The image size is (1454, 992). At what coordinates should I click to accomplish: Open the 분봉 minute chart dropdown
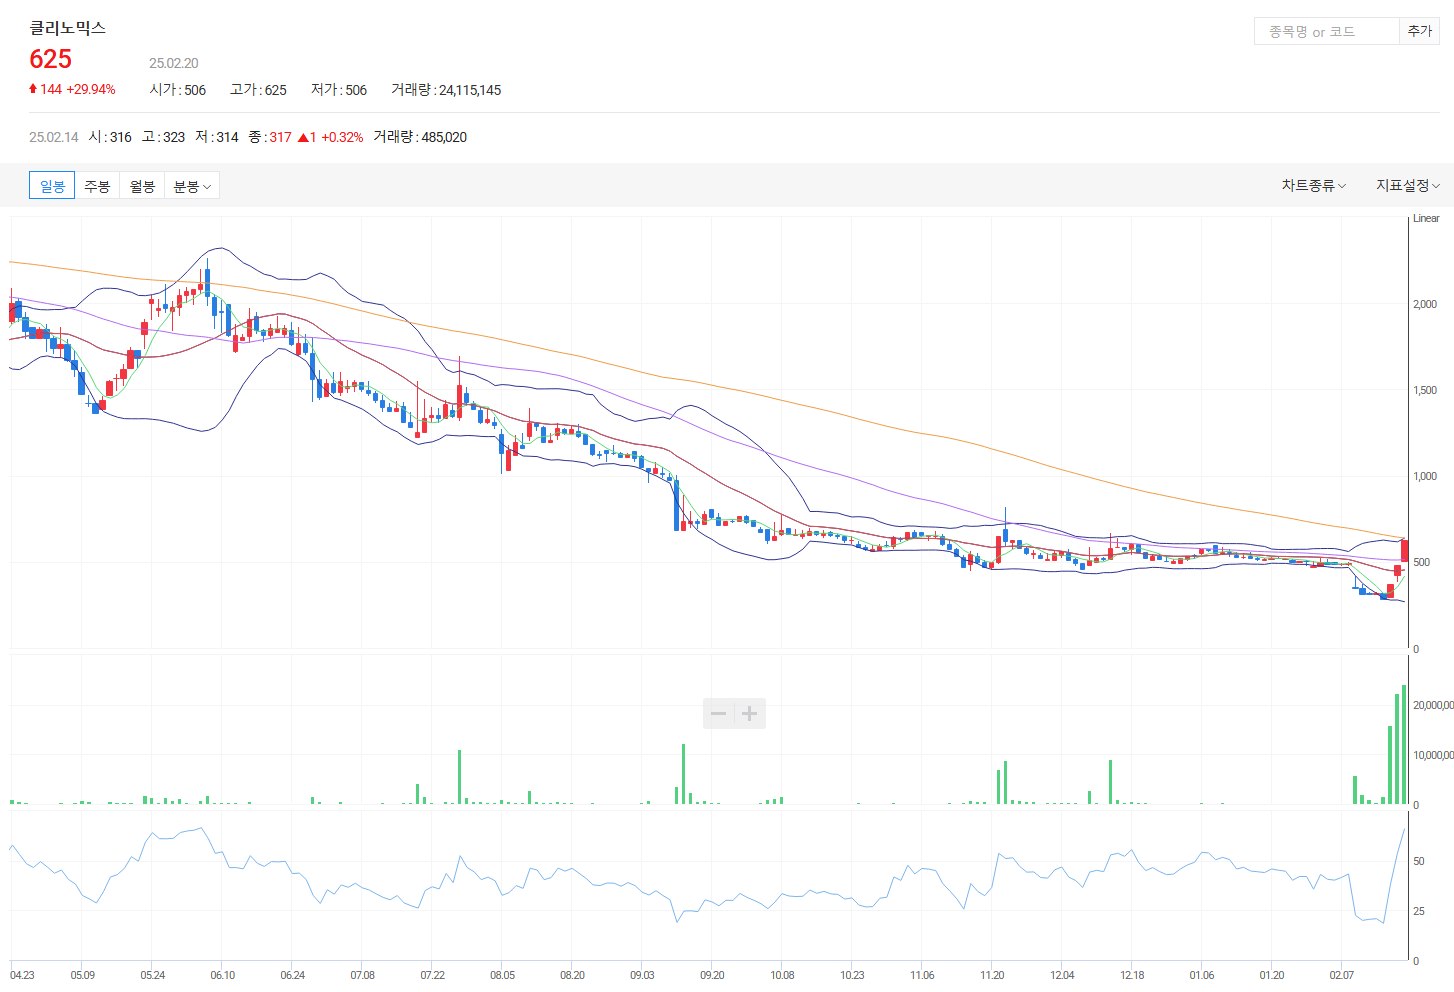click(192, 186)
